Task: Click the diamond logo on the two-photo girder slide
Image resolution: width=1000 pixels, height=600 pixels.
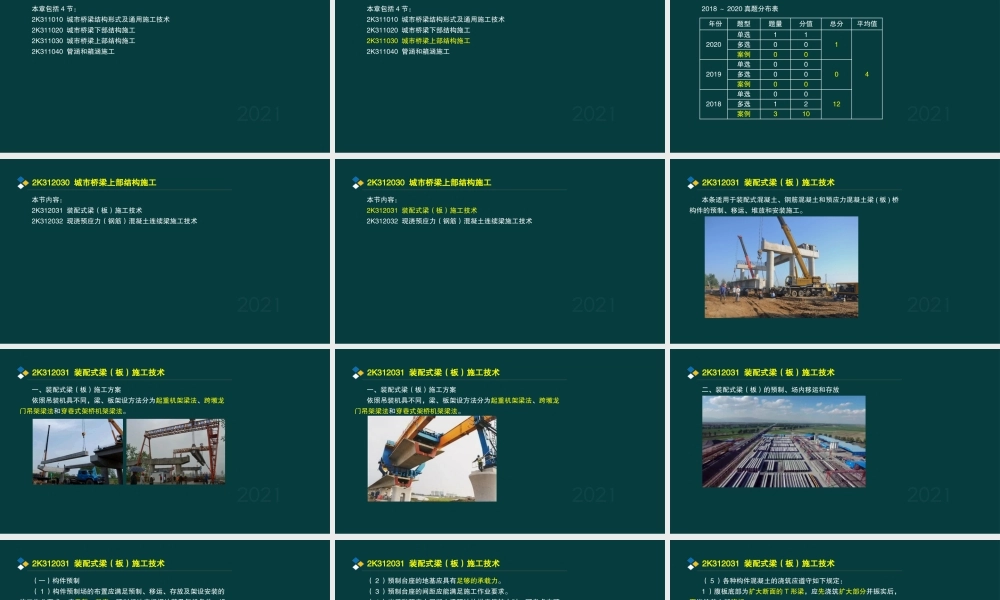Action: coord(23,373)
